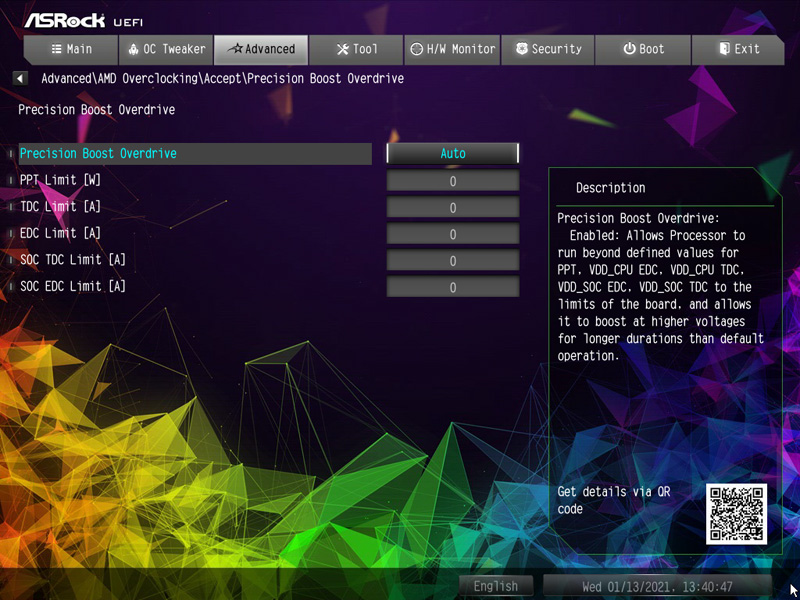800x600 pixels.
Task: Click the ASRock UEFI logo
Action: [x=84, y=20]
